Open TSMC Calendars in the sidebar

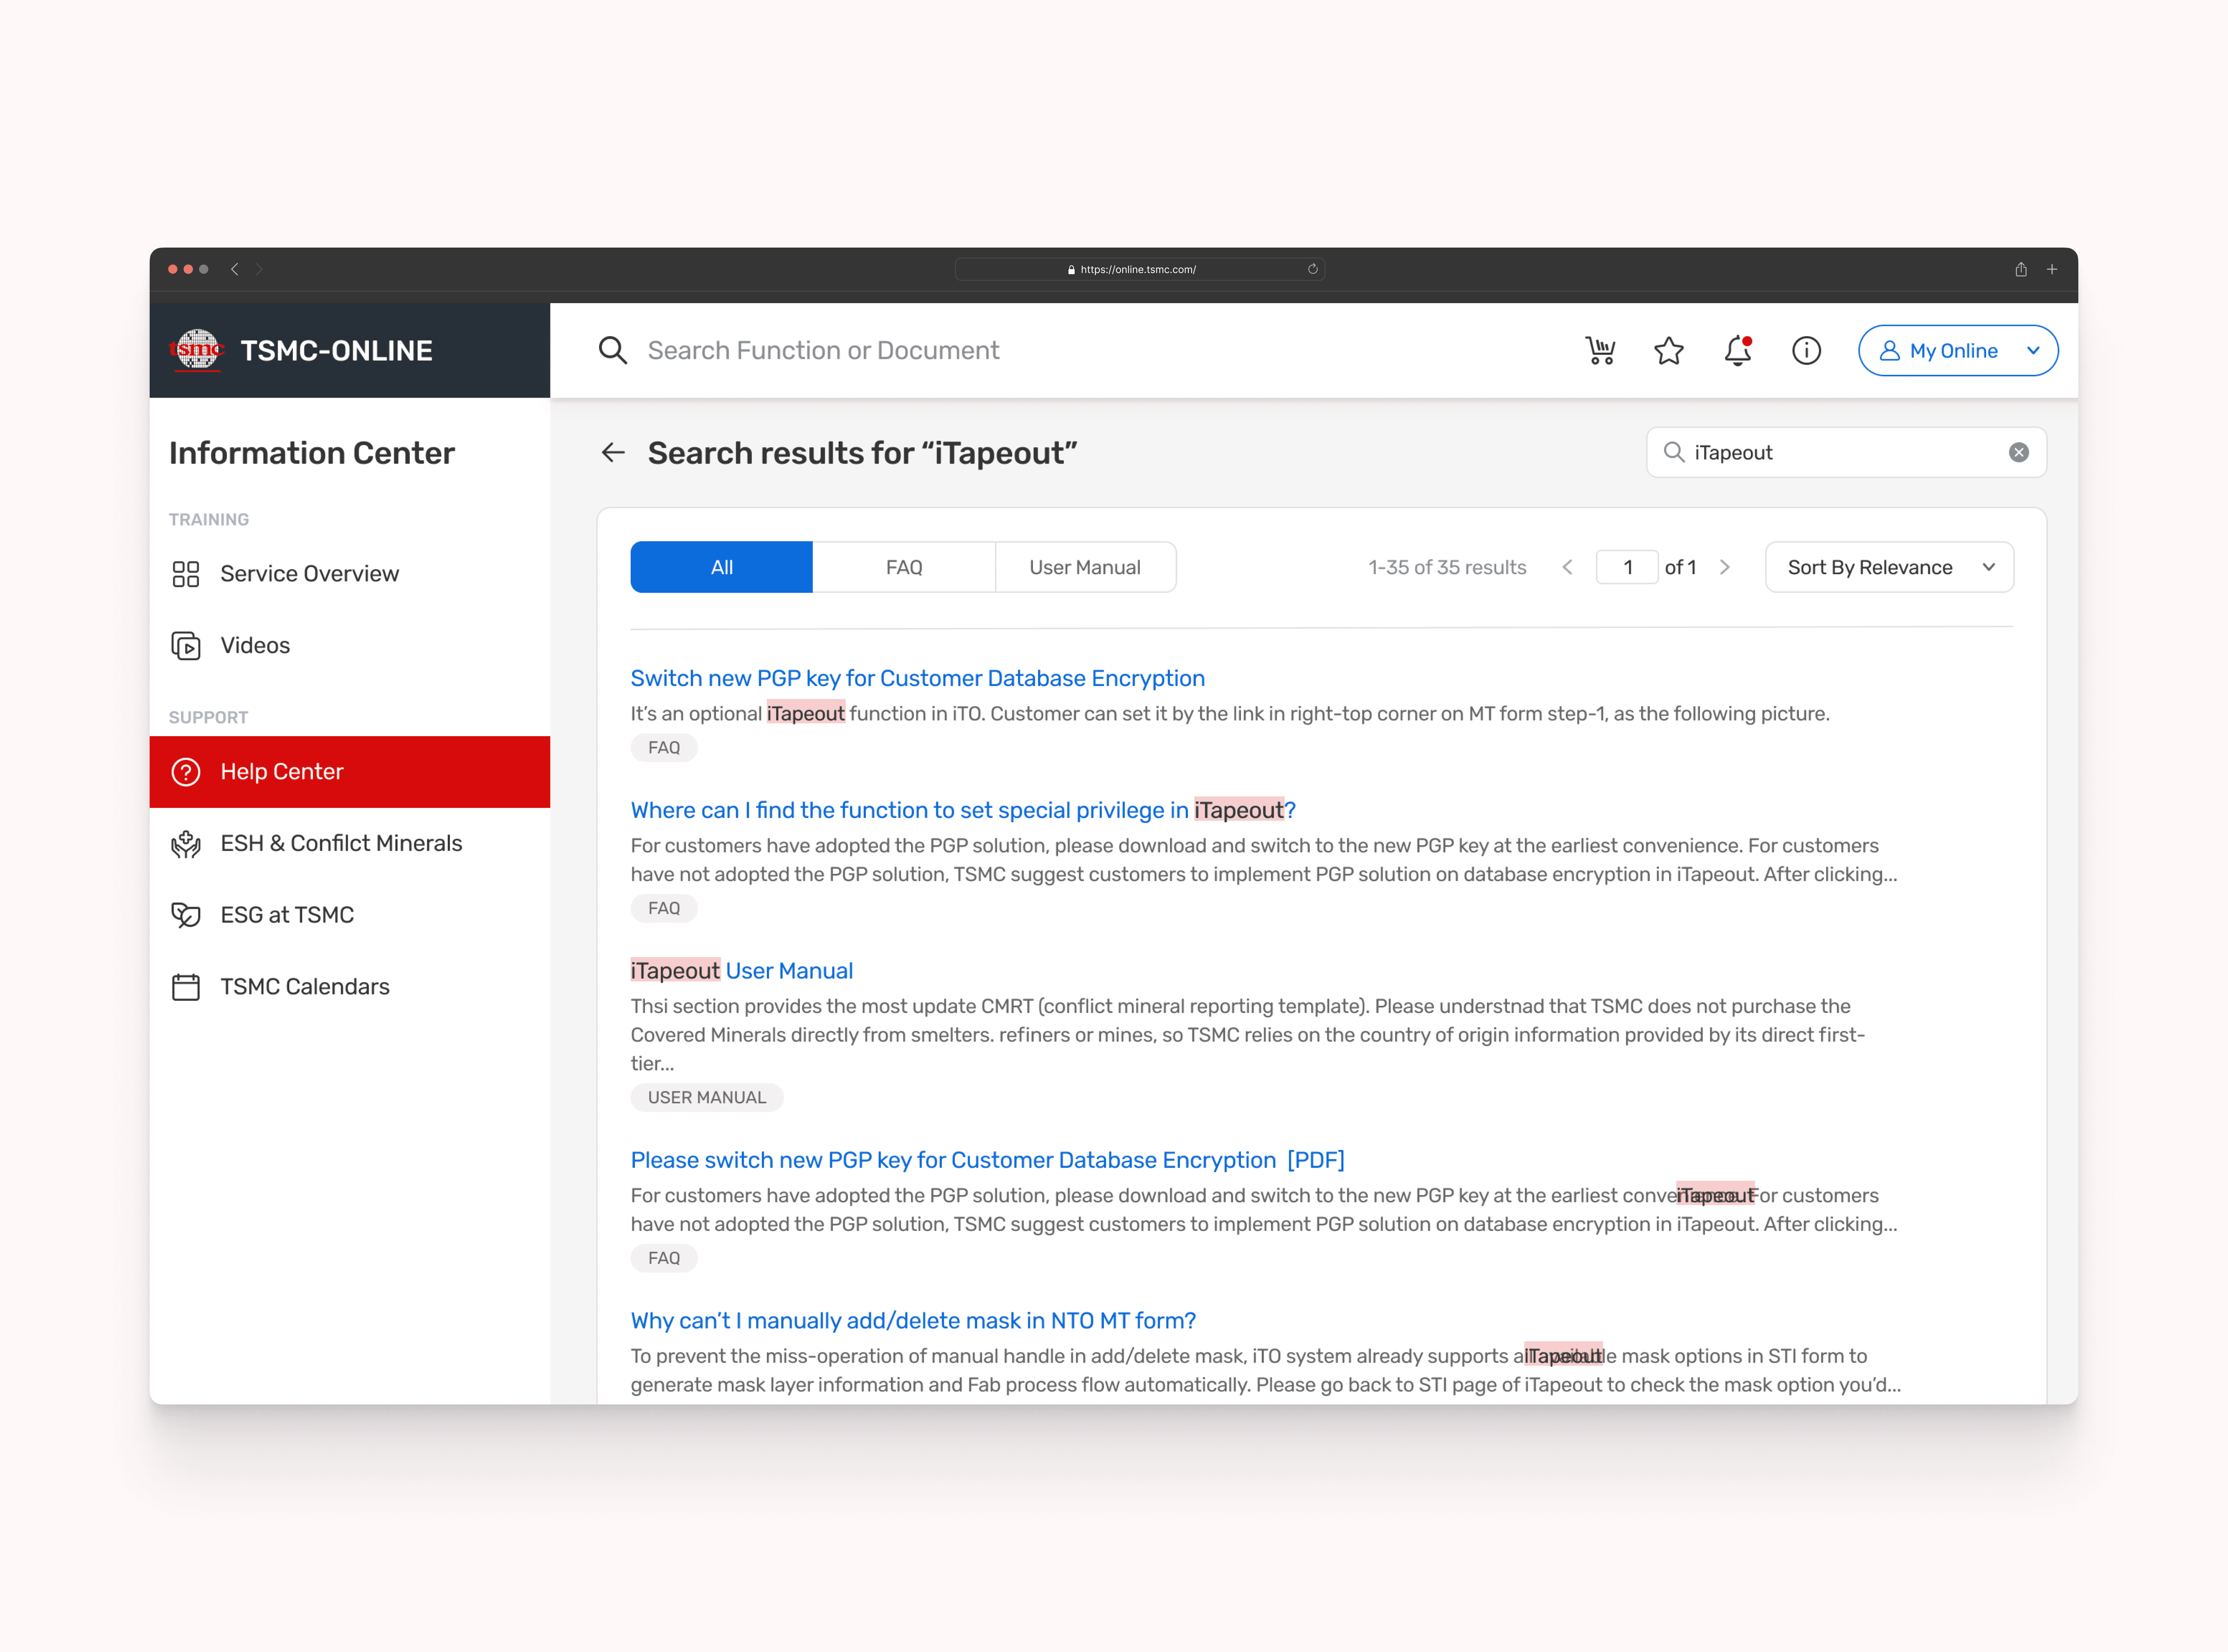350,987
